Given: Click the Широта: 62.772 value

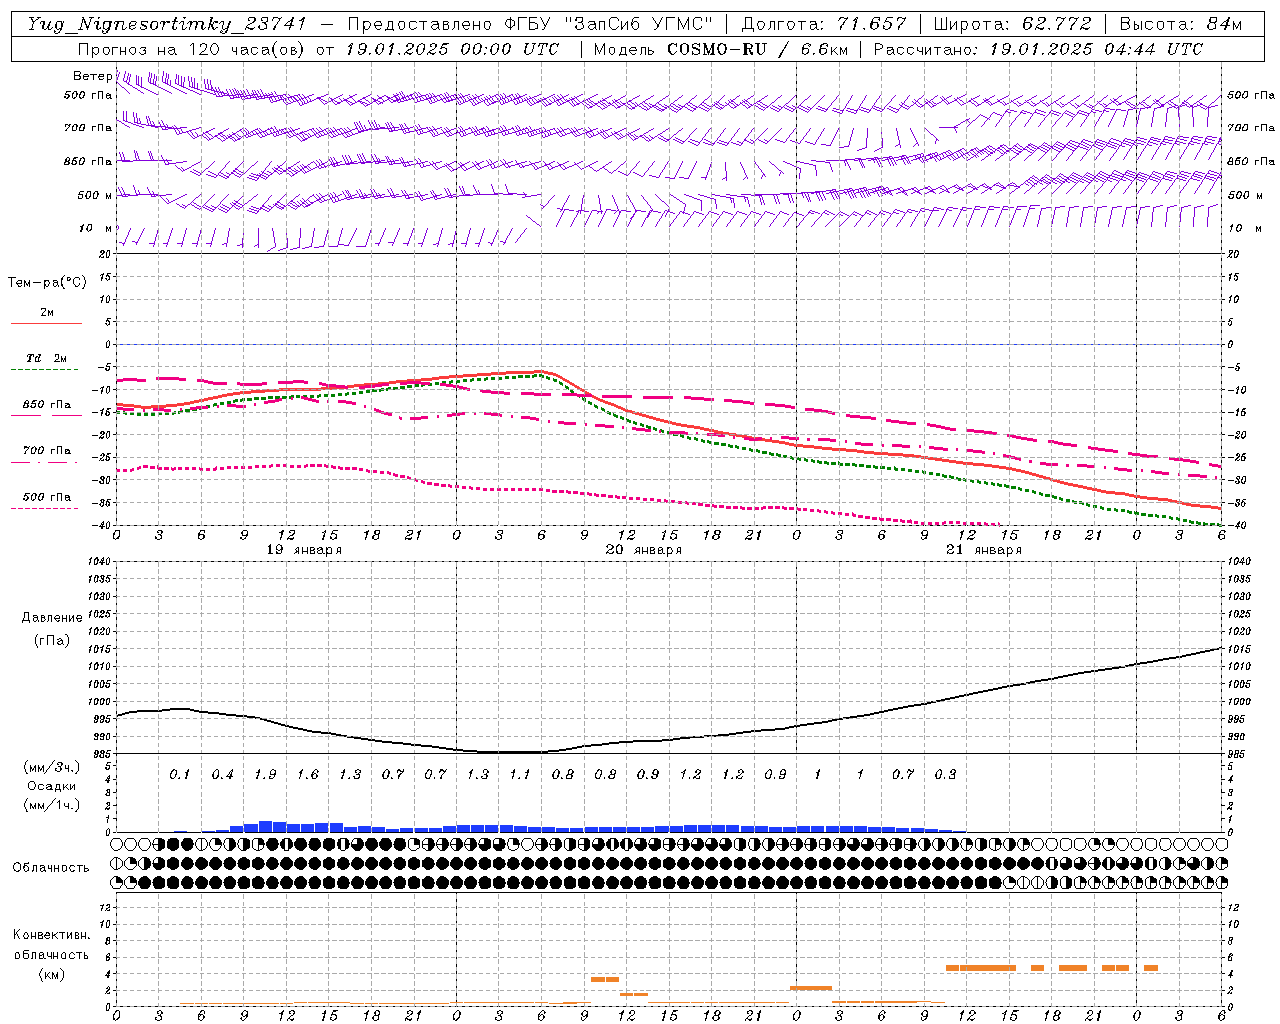Looking at the screenshot, I should (x=1012, y=24).
